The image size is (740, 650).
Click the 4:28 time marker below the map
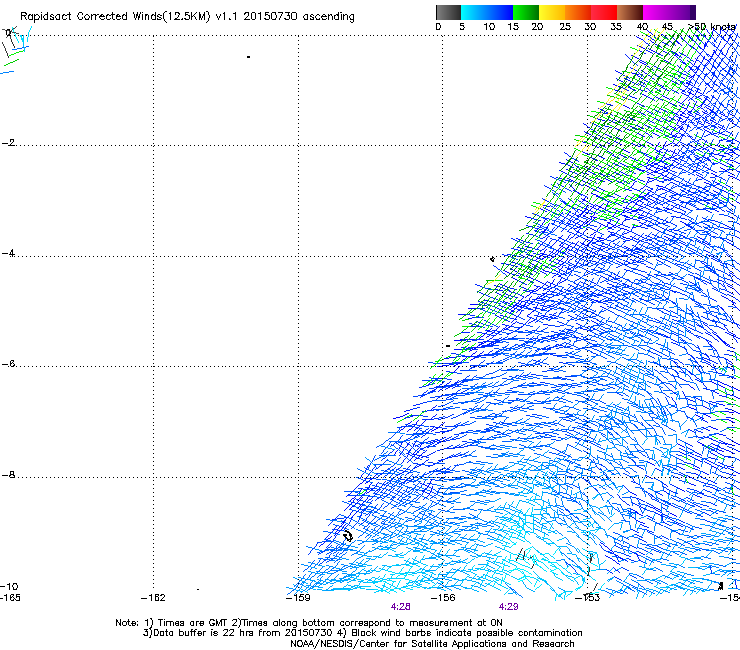coord(400,607)
